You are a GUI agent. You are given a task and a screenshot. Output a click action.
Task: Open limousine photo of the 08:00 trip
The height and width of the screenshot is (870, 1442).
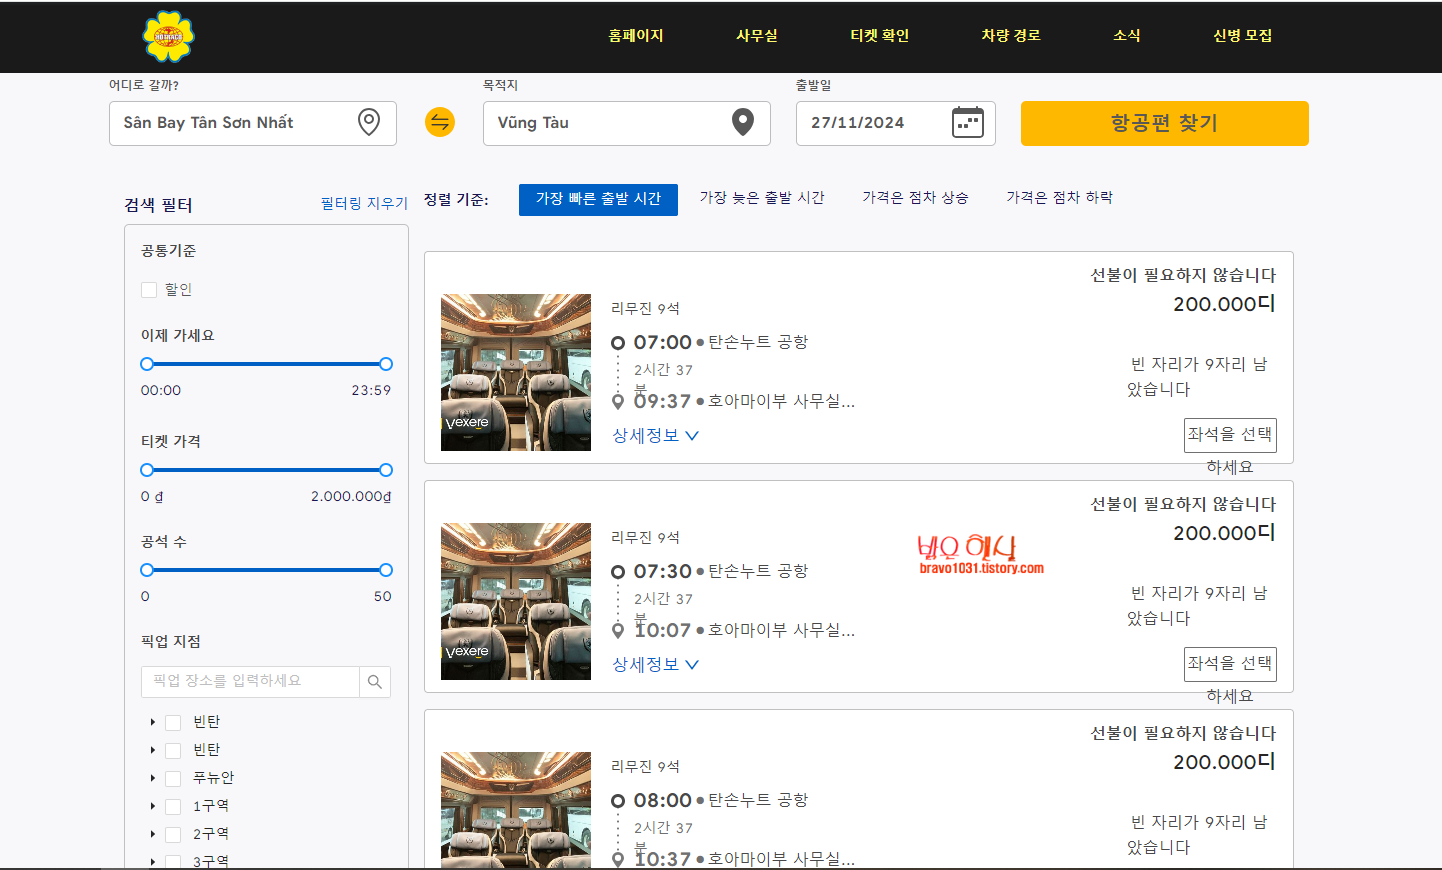point(516,810)
